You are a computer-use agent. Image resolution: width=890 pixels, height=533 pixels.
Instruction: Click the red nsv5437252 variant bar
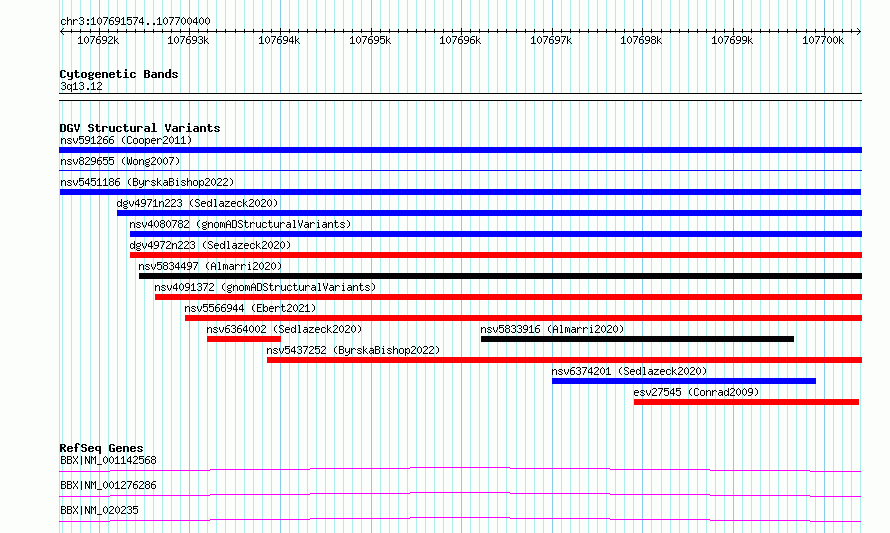coord(565,360)
